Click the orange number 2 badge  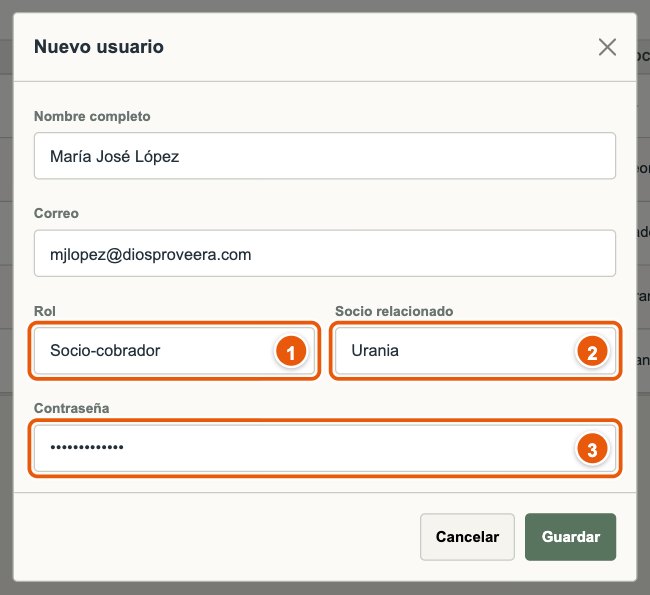(592, 352)
